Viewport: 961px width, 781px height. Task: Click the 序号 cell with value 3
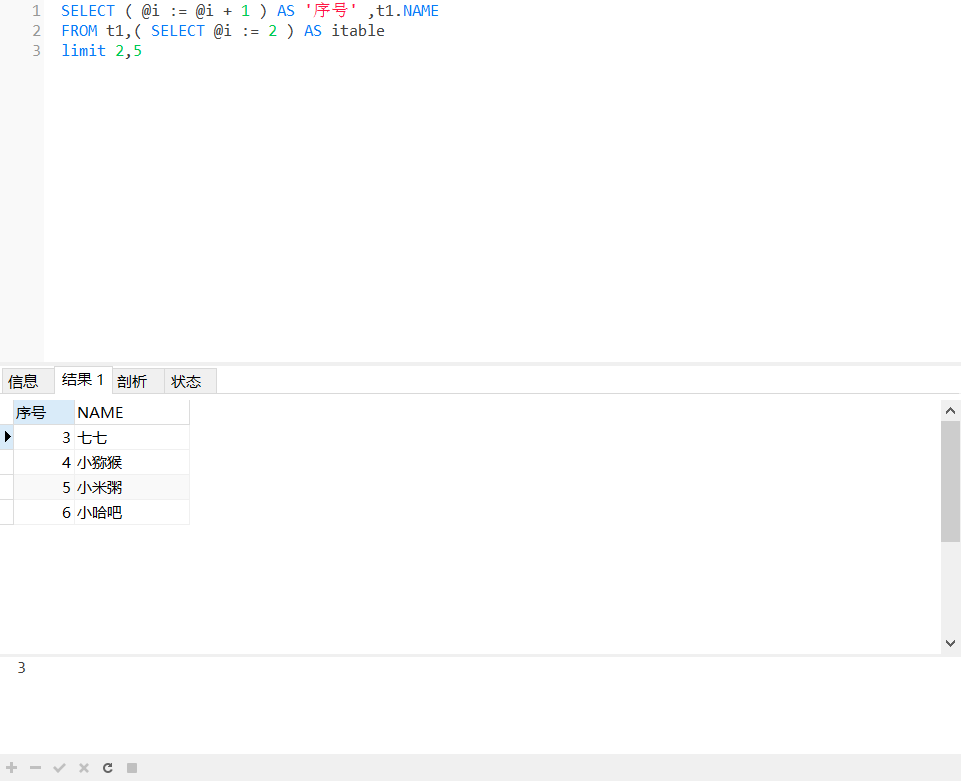[44, 438]
